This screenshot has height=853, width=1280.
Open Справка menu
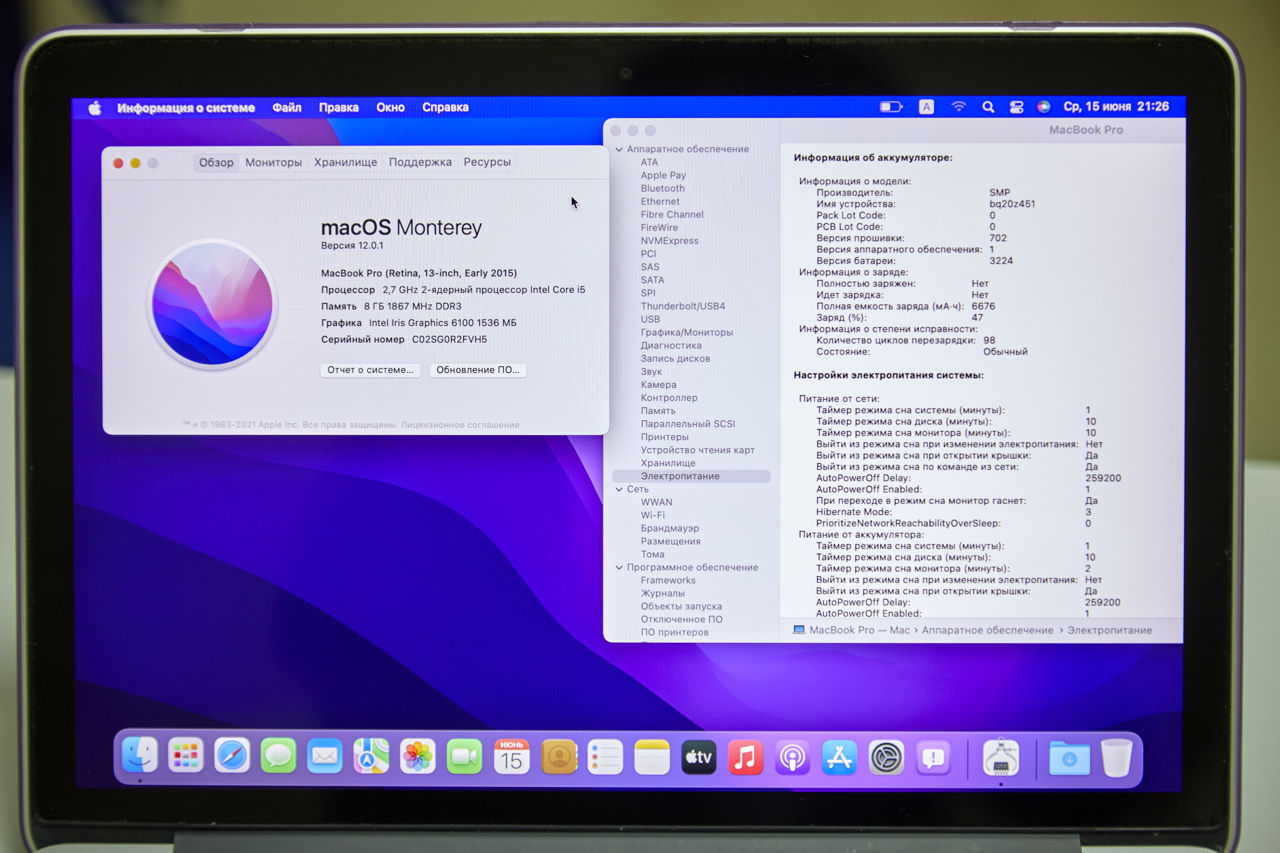[x=445, y=107]
